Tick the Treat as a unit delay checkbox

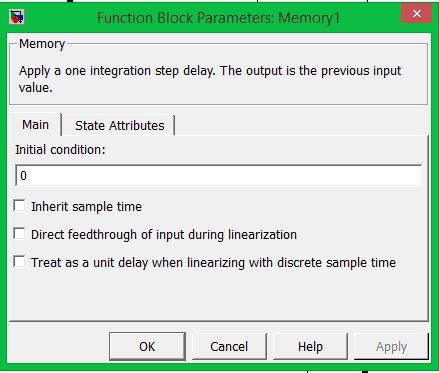pyautogui.click(x=19, y=261)
